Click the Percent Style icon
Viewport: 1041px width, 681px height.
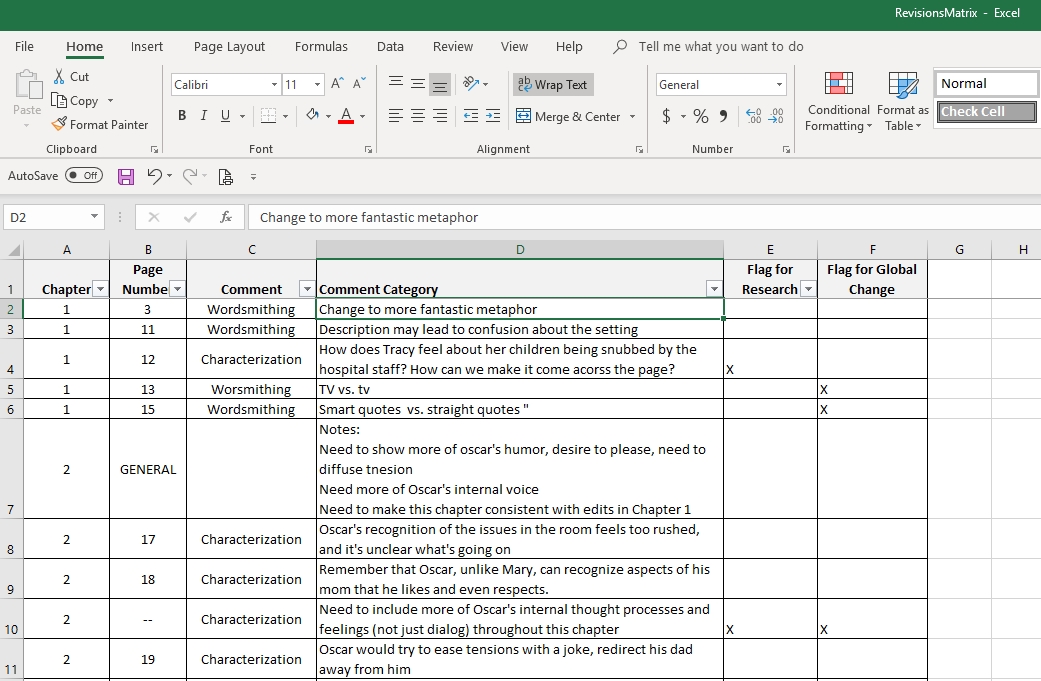[x=700, y=116]
